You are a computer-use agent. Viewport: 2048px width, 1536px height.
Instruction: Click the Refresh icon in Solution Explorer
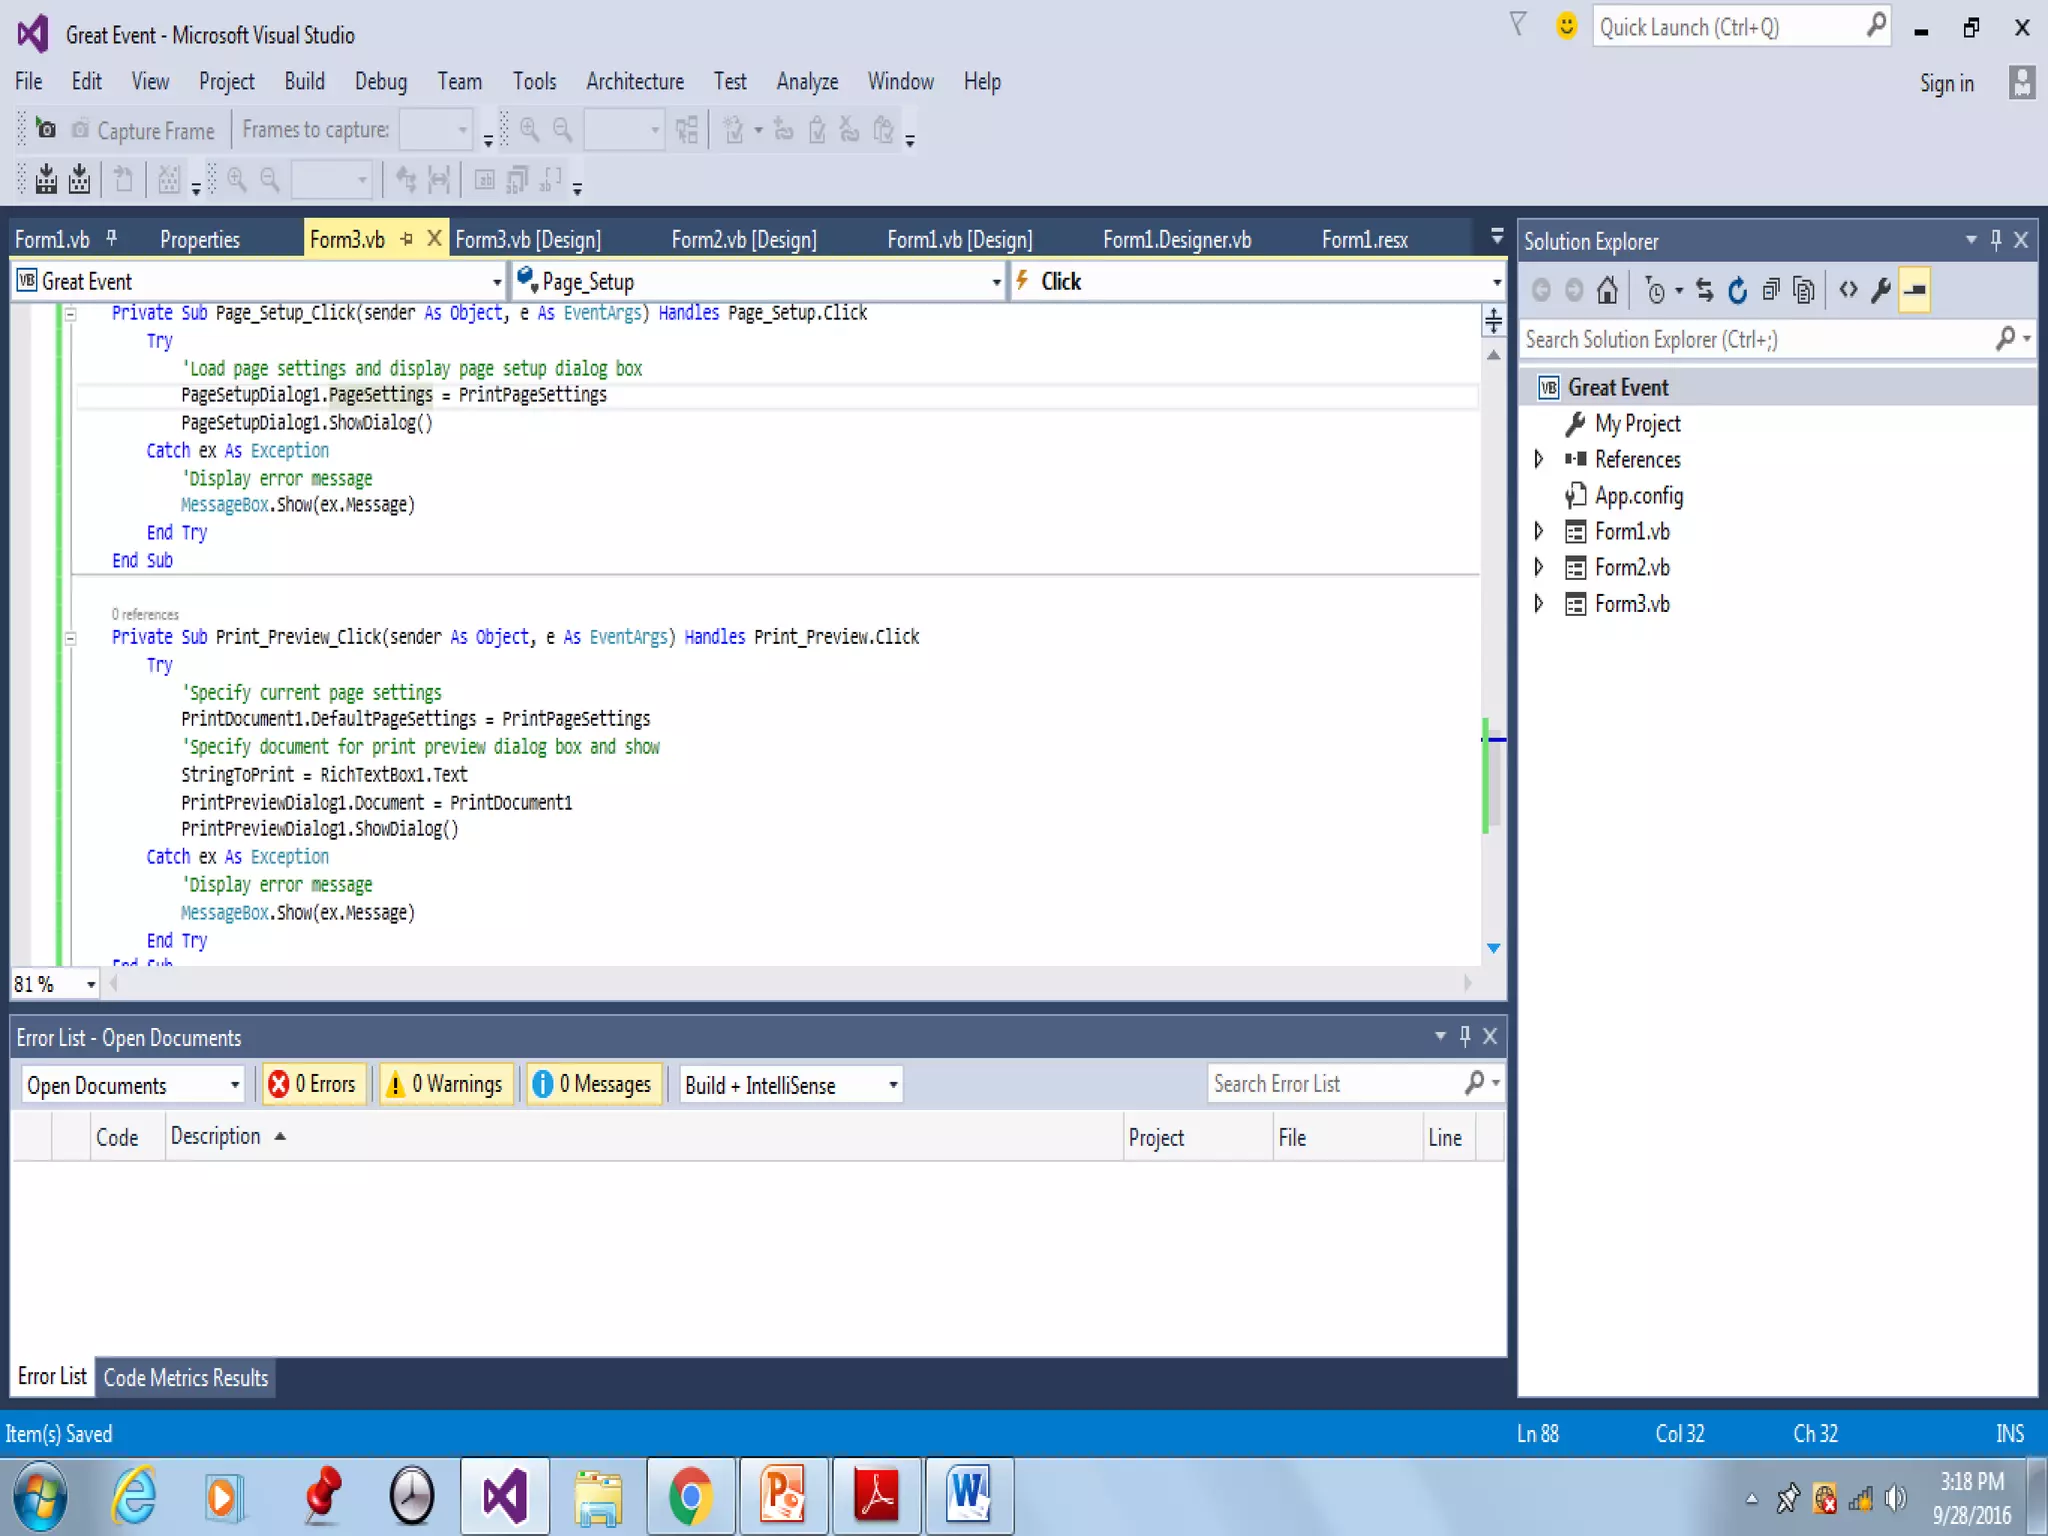pyautogui.click(x=1738, y=290)
